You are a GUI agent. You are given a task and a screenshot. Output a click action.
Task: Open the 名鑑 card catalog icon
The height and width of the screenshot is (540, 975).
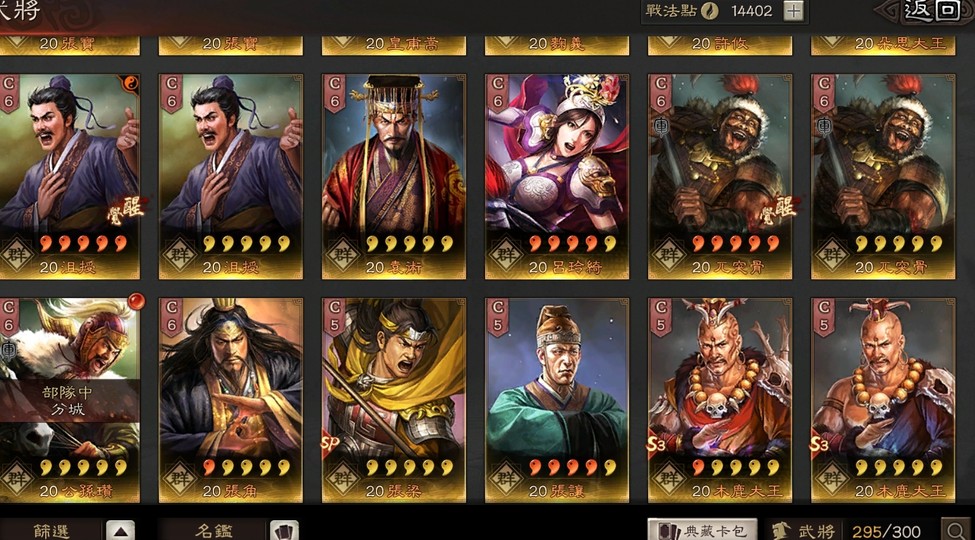coord(284,531)
